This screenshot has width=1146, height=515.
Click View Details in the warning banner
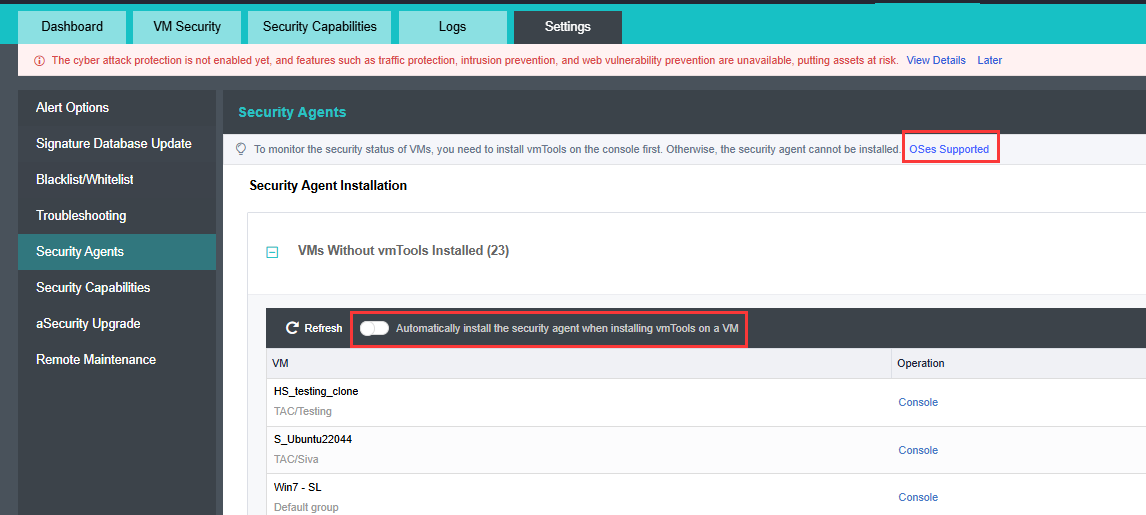936,60
